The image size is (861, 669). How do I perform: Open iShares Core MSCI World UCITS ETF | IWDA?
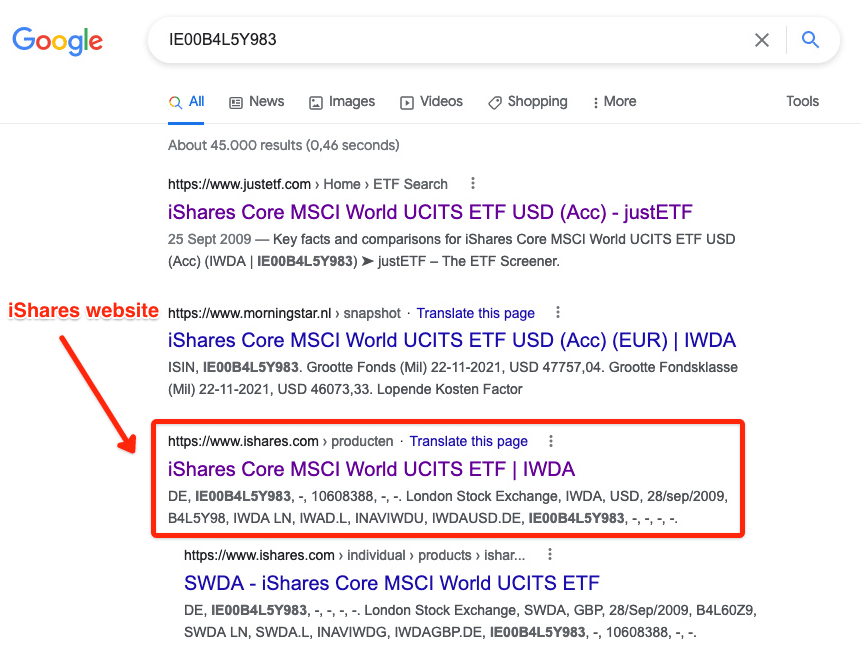click(x=371, y=469)
